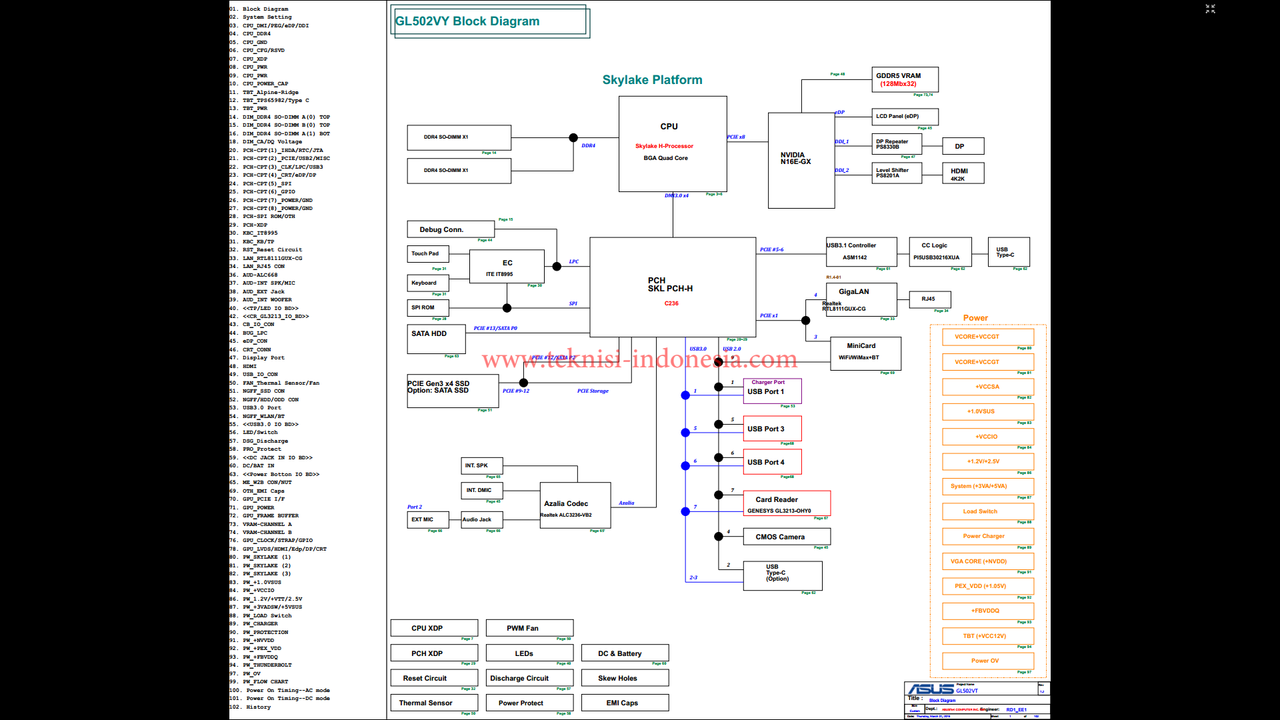Screen dimensions: 1280x720
Task: Open index entry 10. CPU_POWER_CAP
Action: [259, 84]
